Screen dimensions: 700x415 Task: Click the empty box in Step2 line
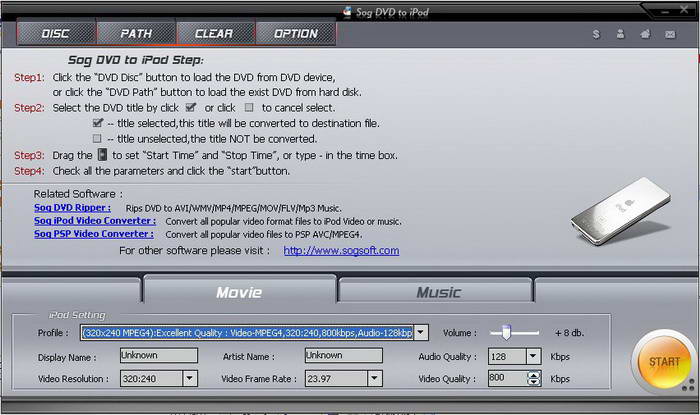point(249,107)
